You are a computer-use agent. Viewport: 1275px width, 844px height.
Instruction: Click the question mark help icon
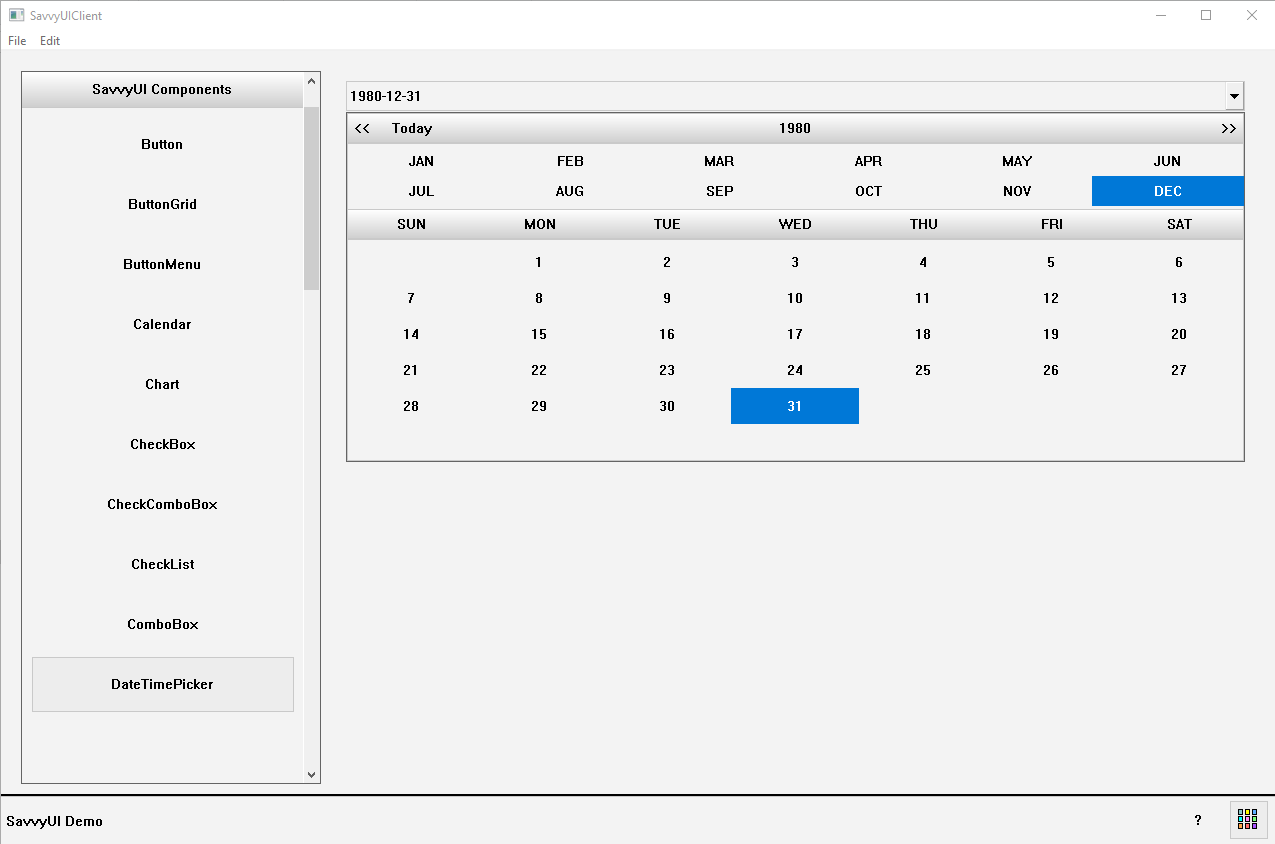(1198, 820)
